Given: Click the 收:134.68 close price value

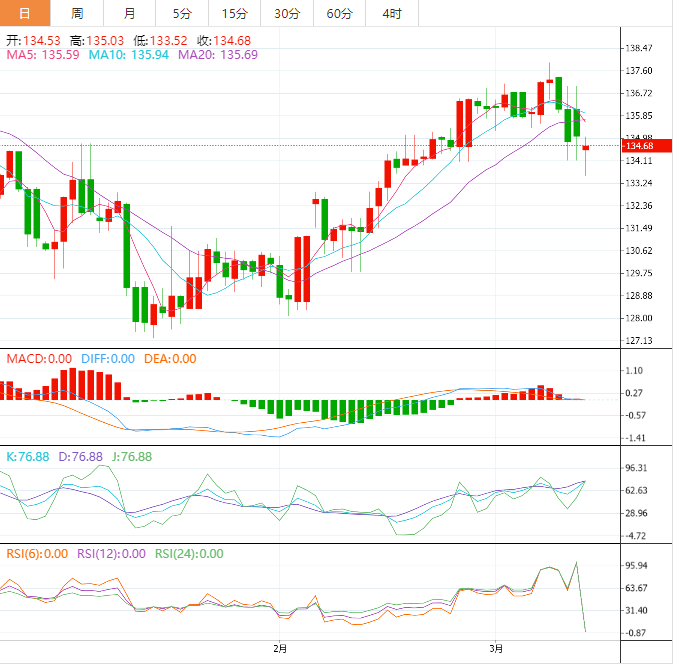Looking at the screenshot, I should tap(224, 41).
